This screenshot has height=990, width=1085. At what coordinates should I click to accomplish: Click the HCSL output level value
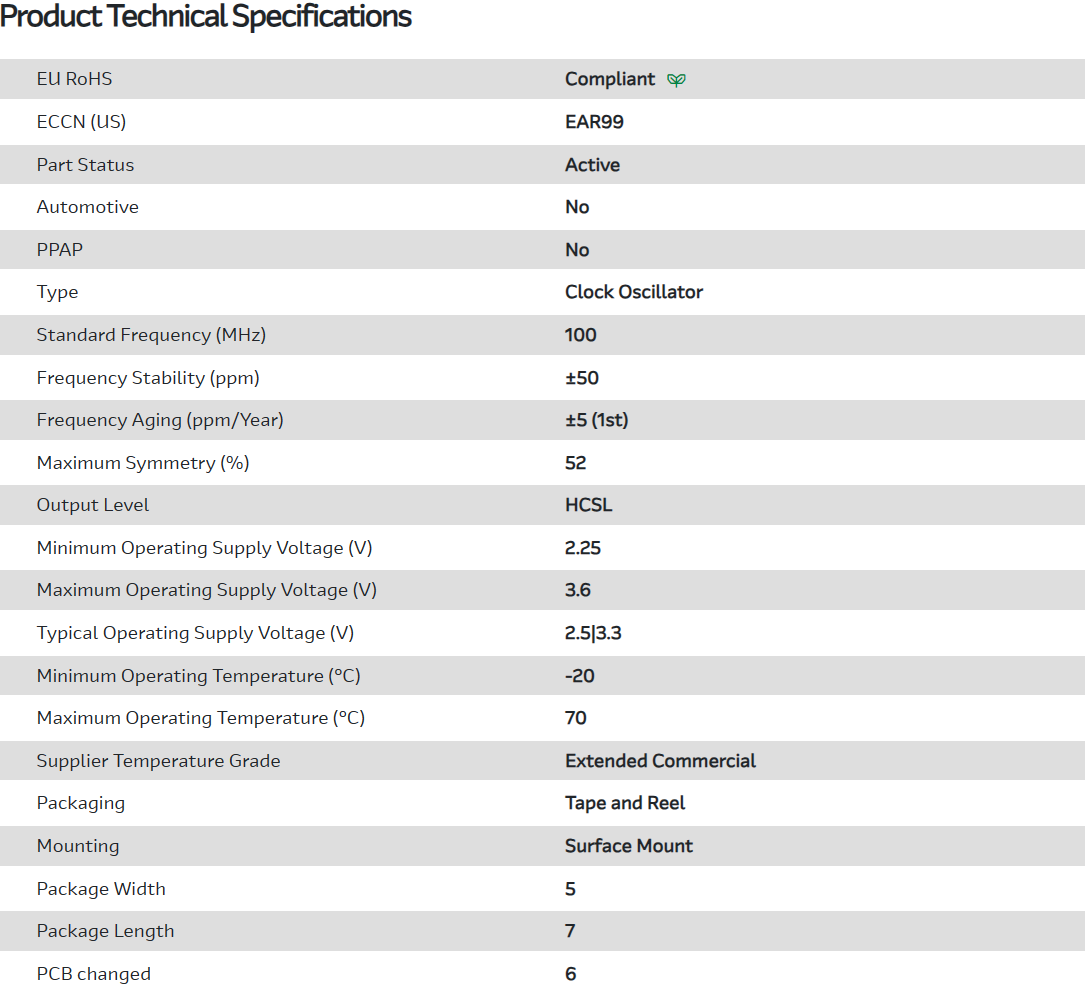(x=588, y=505)
